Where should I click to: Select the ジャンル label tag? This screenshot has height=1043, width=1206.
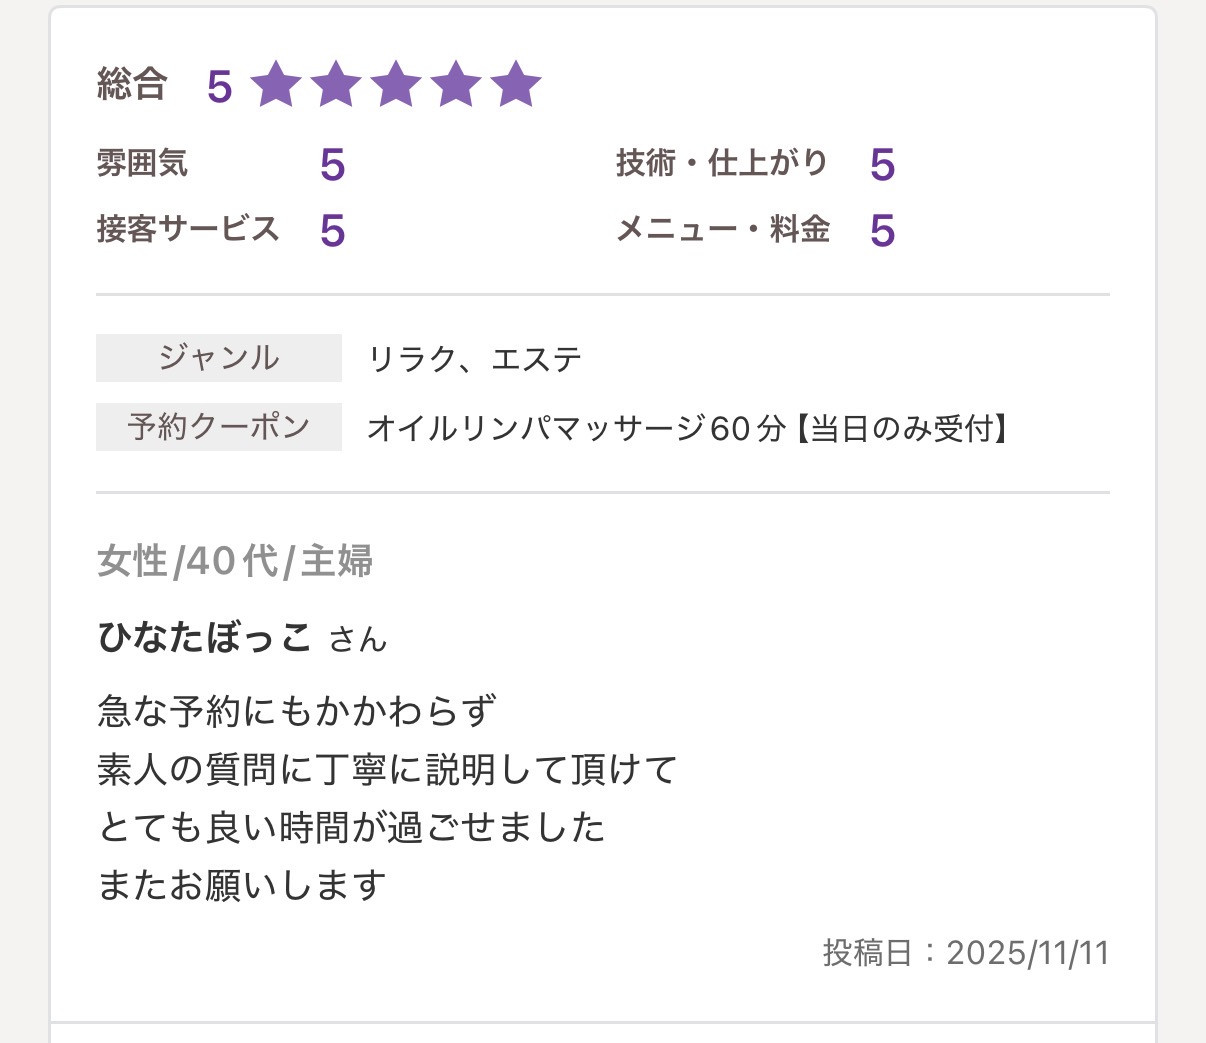[x=219, y=358]
